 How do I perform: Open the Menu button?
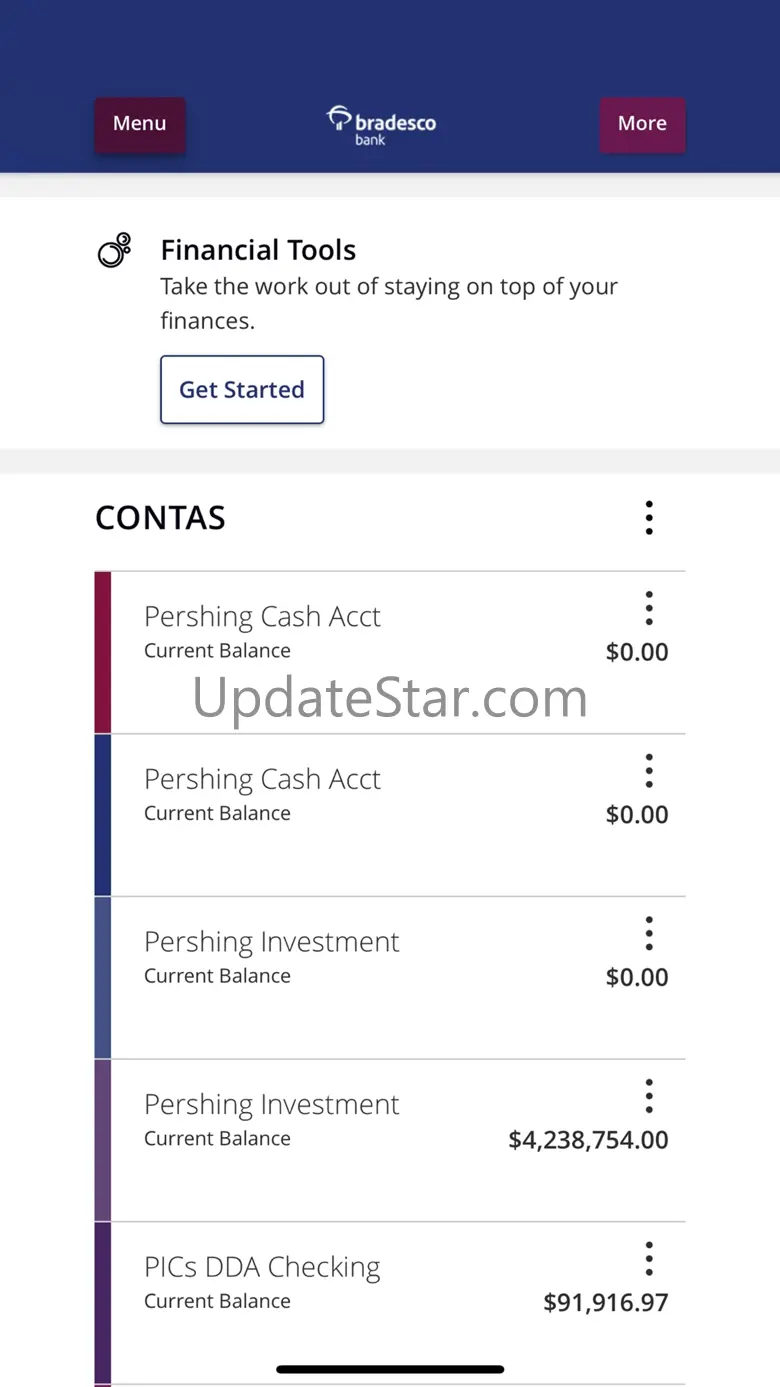coord(139,124)
